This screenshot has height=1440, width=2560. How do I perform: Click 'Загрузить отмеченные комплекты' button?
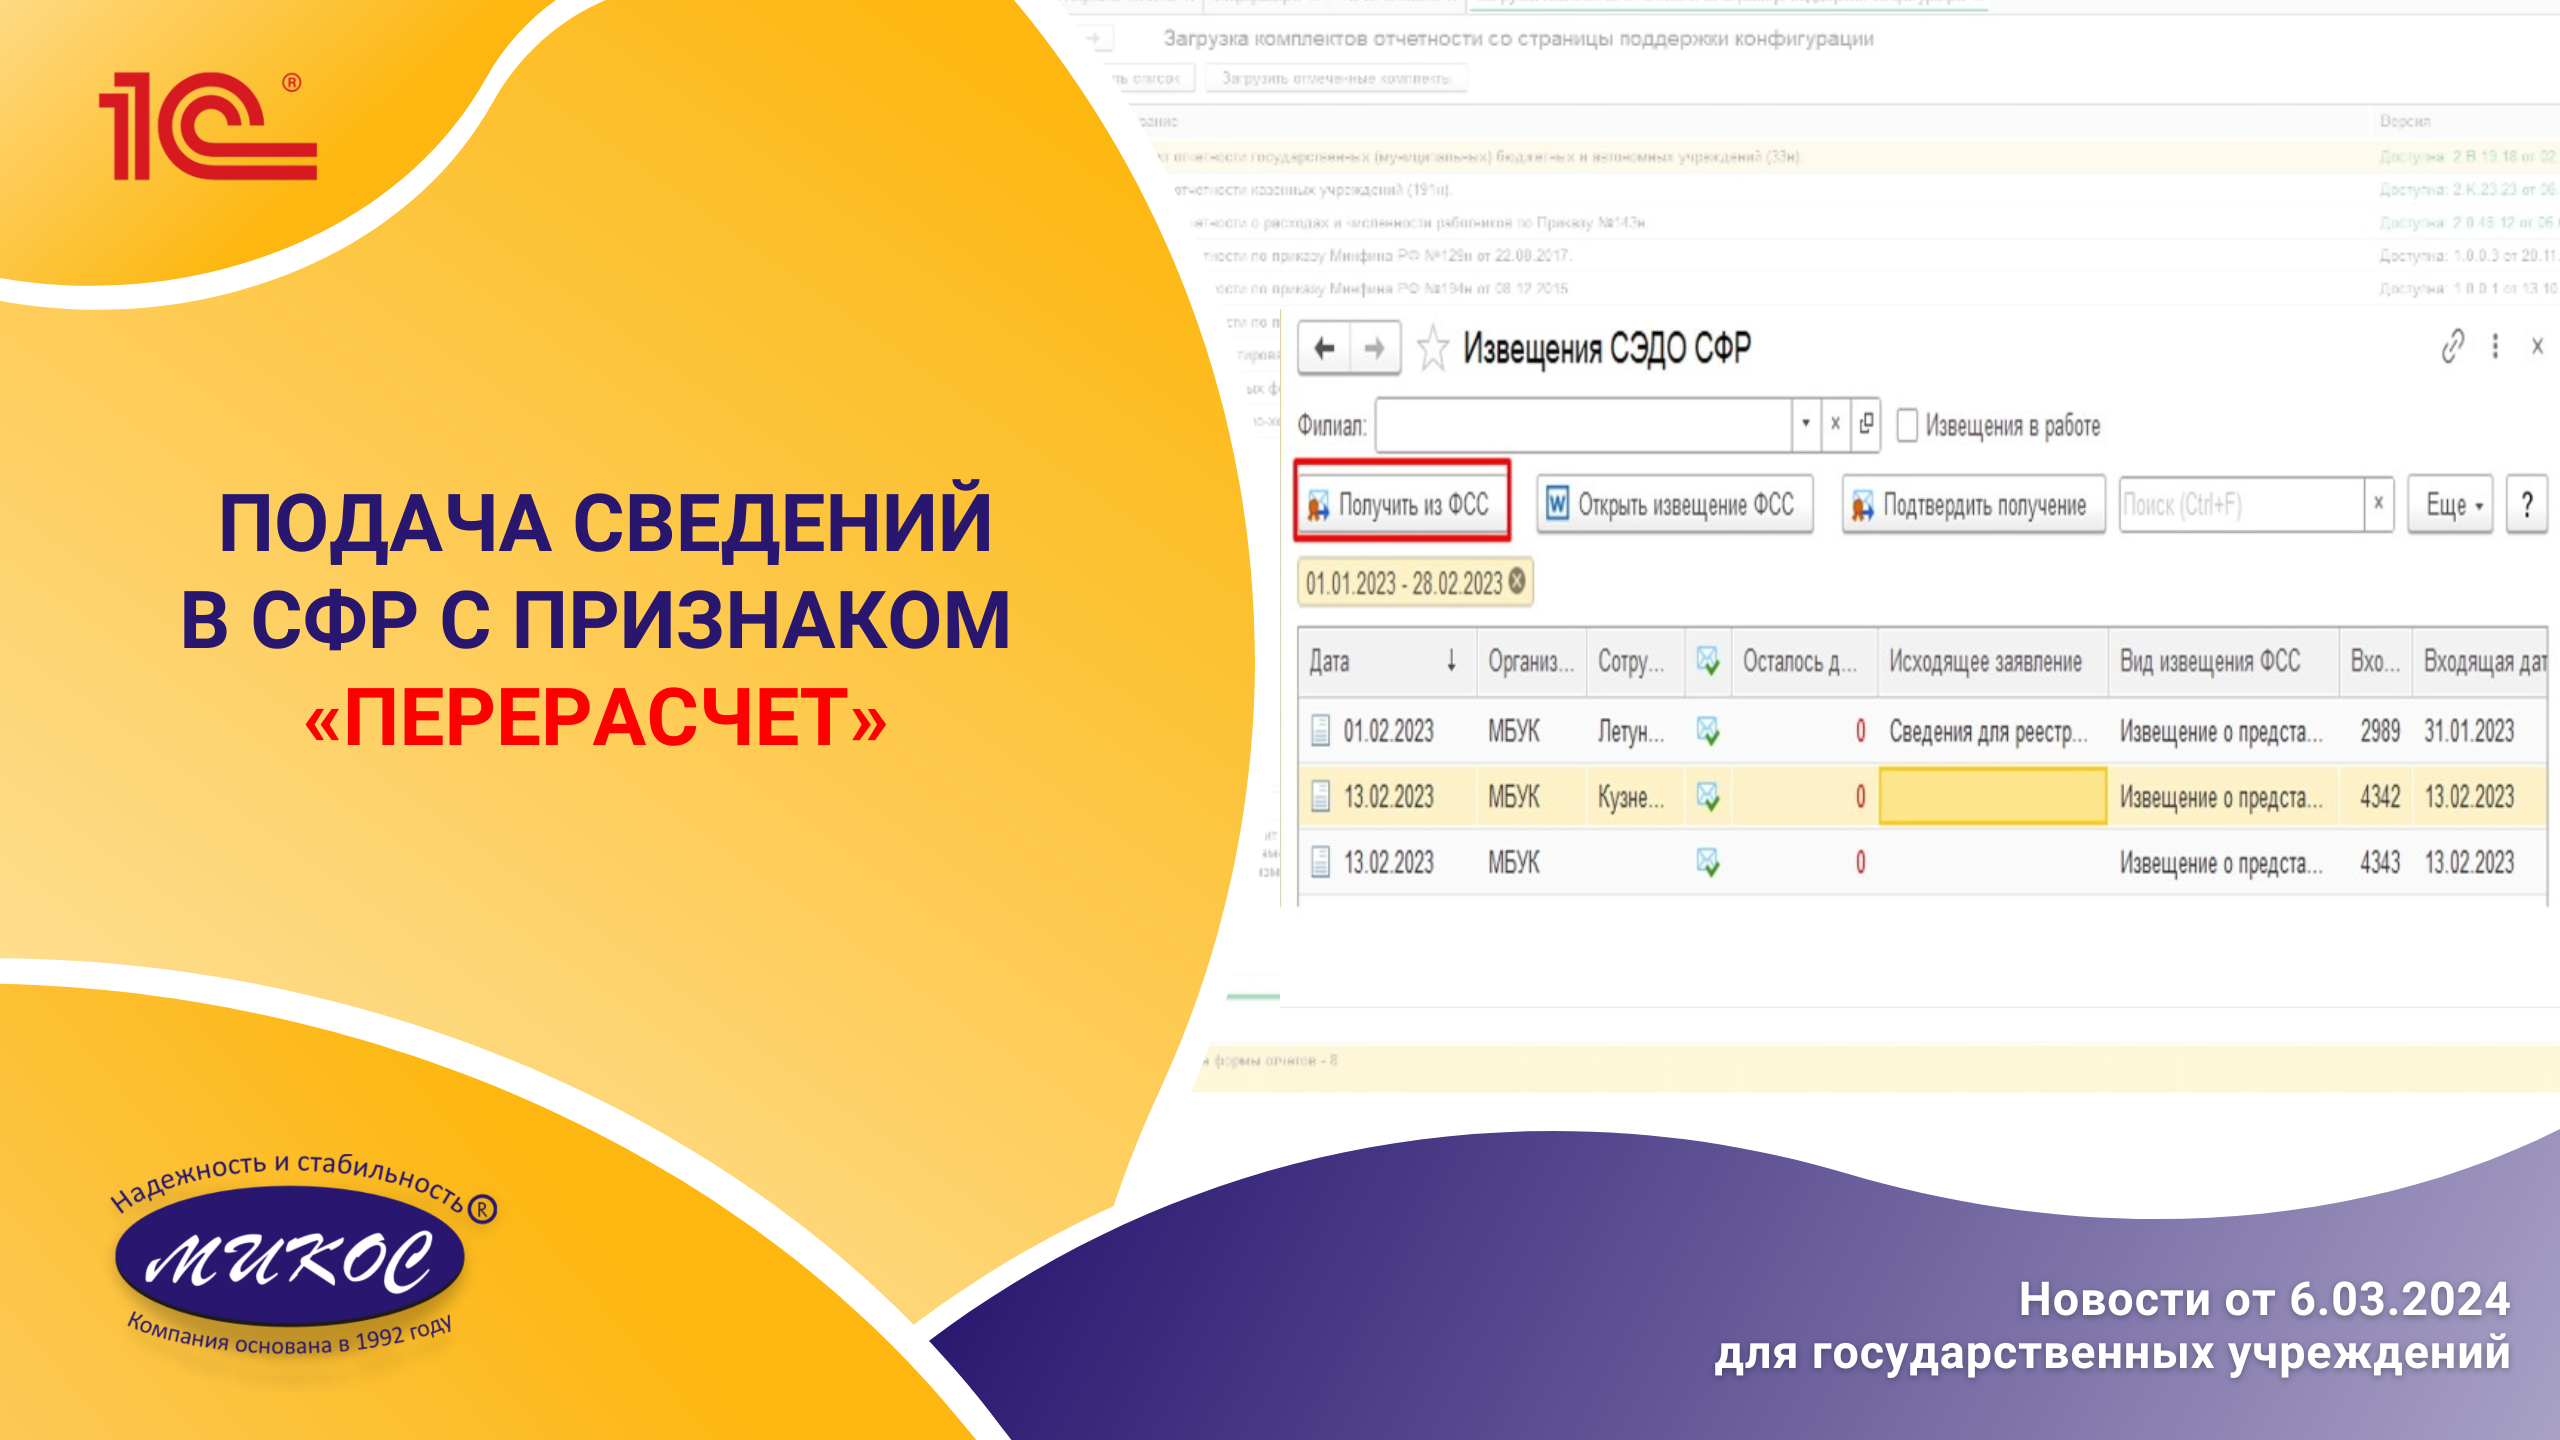coord(1333,78)
